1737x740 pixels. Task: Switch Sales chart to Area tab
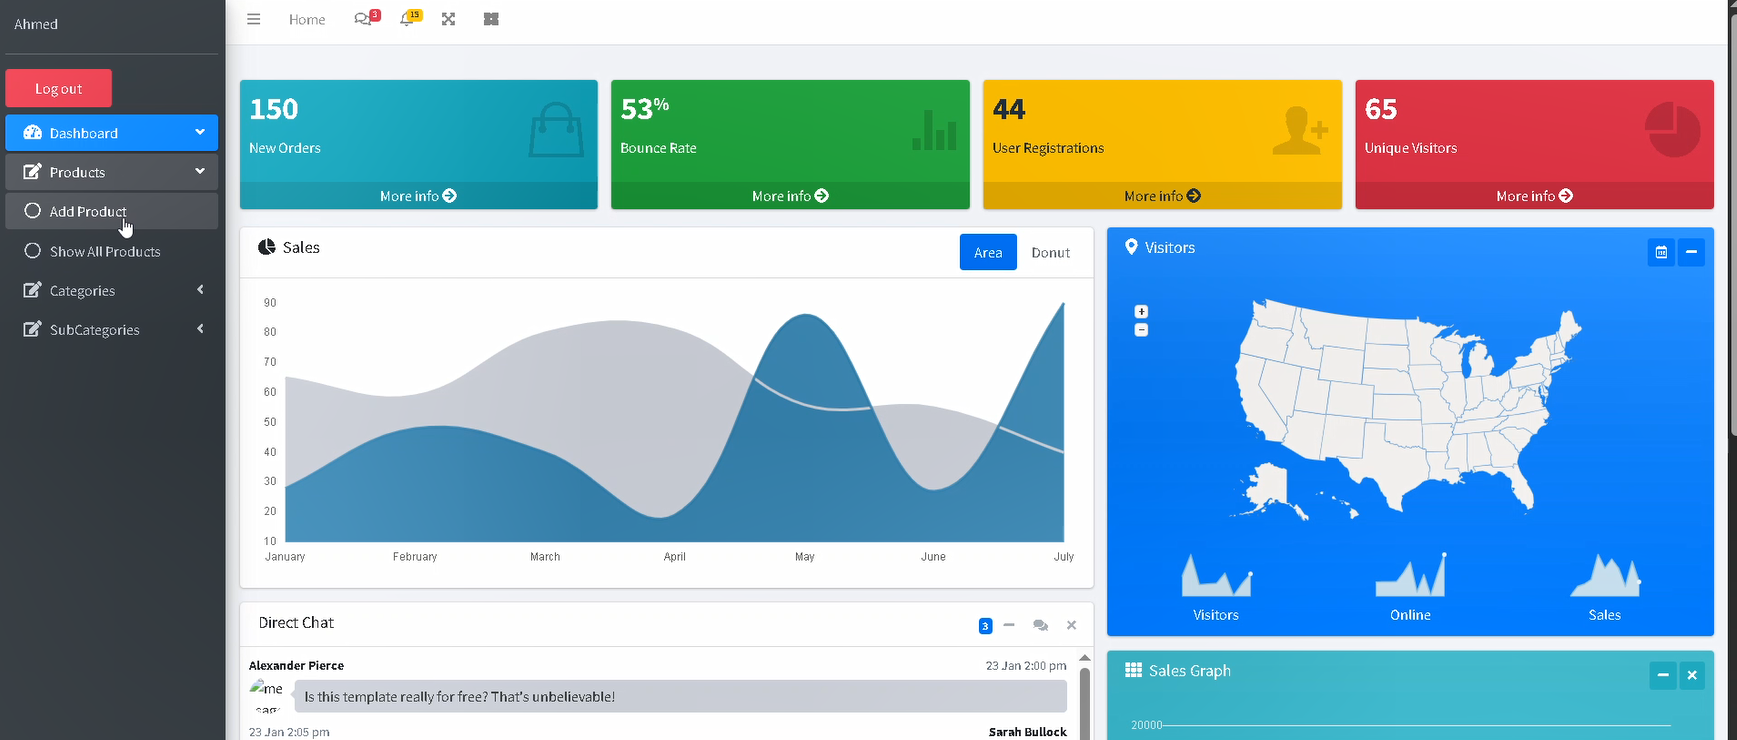point(988,252)
